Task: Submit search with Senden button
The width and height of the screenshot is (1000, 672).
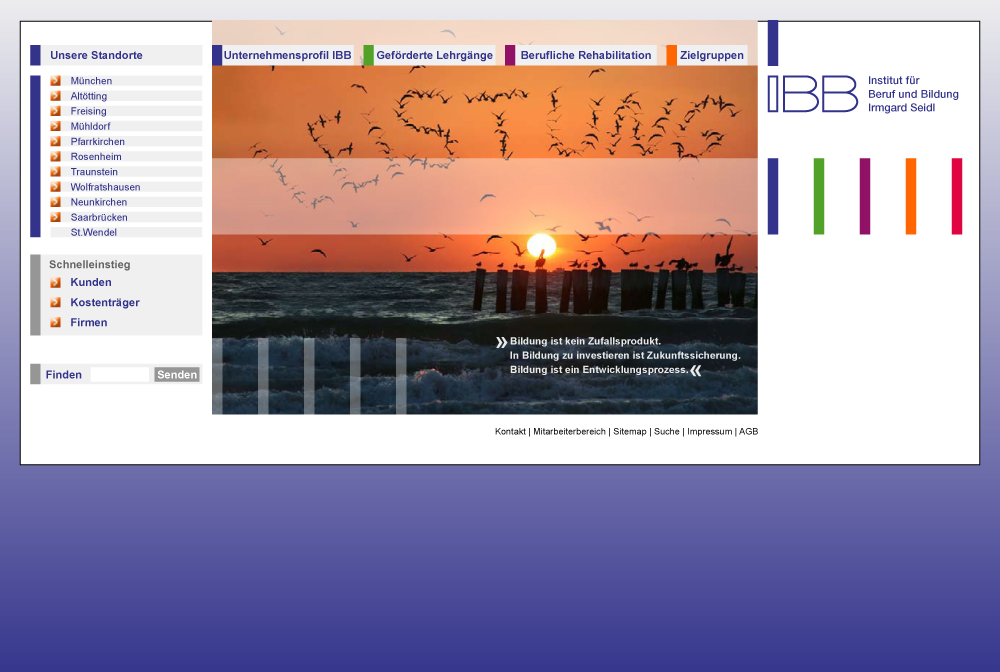Action: click(x=177, y=375)
